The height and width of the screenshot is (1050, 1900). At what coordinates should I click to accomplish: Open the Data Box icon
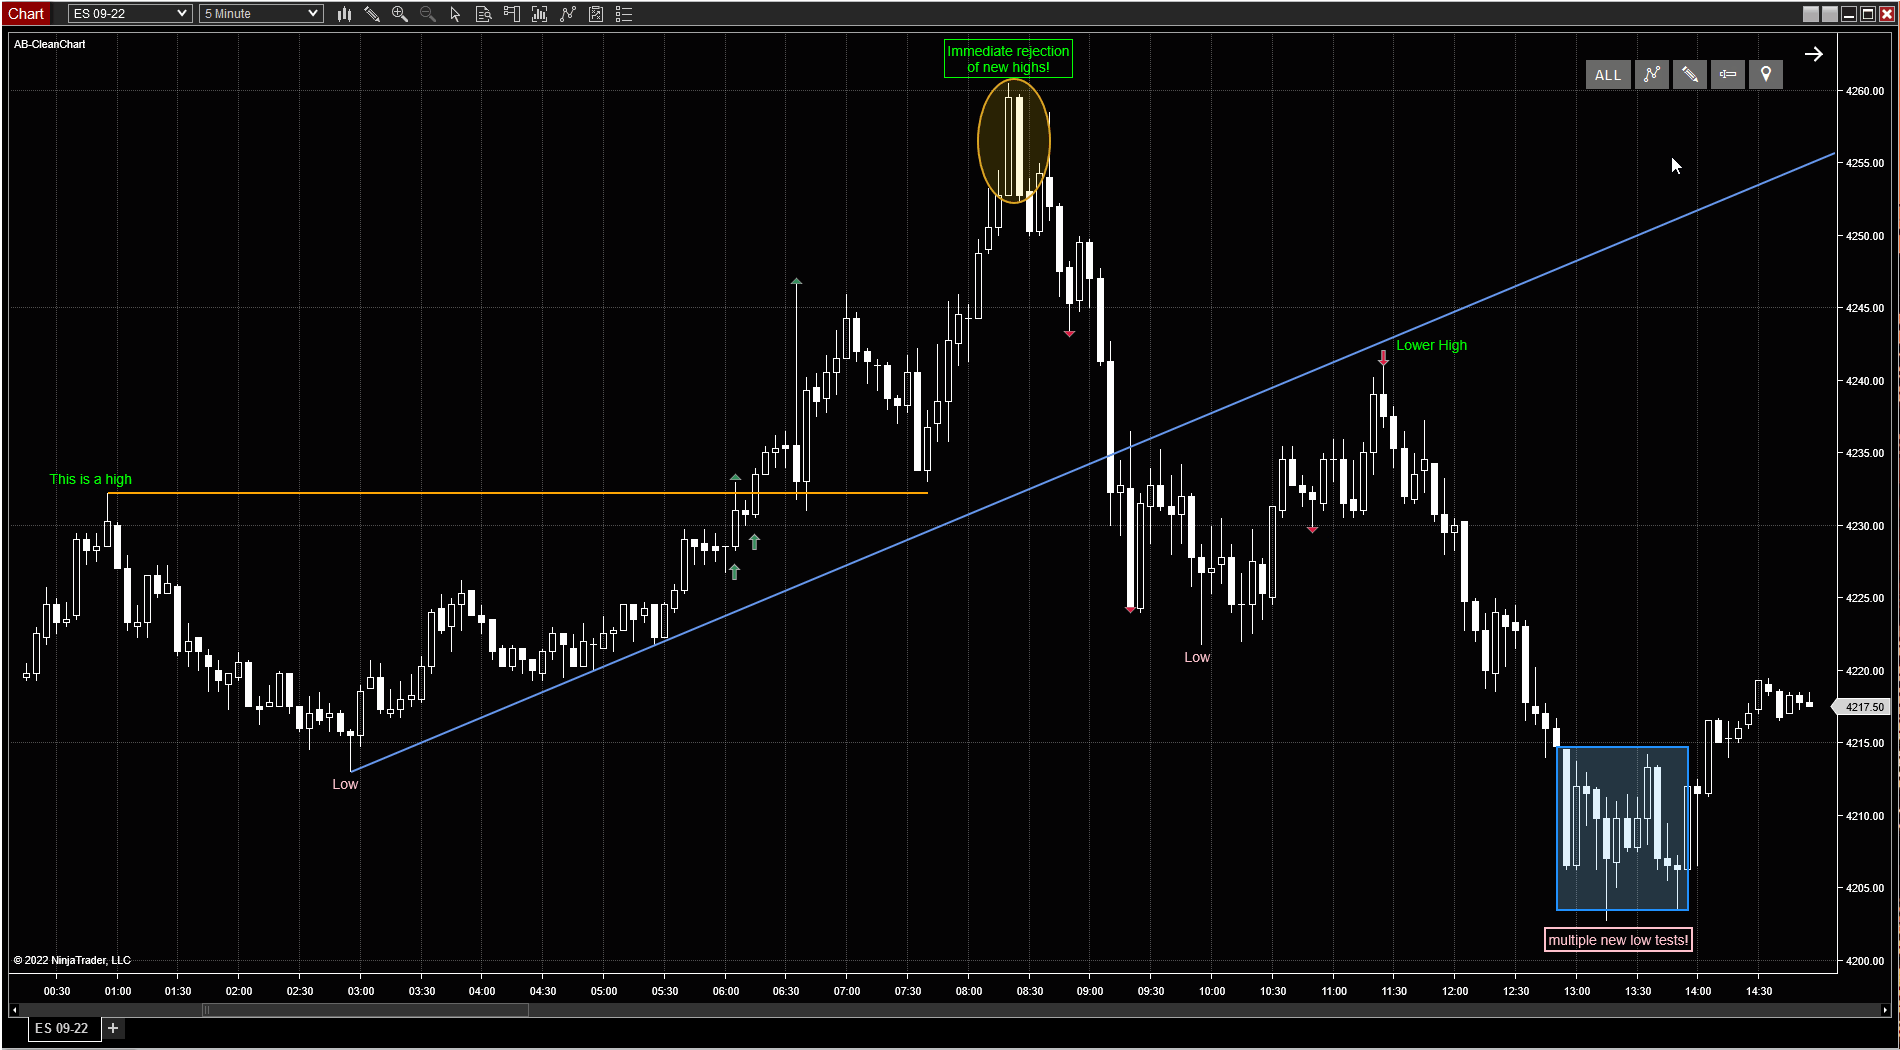pyautogui.click(x=484, y=14)
